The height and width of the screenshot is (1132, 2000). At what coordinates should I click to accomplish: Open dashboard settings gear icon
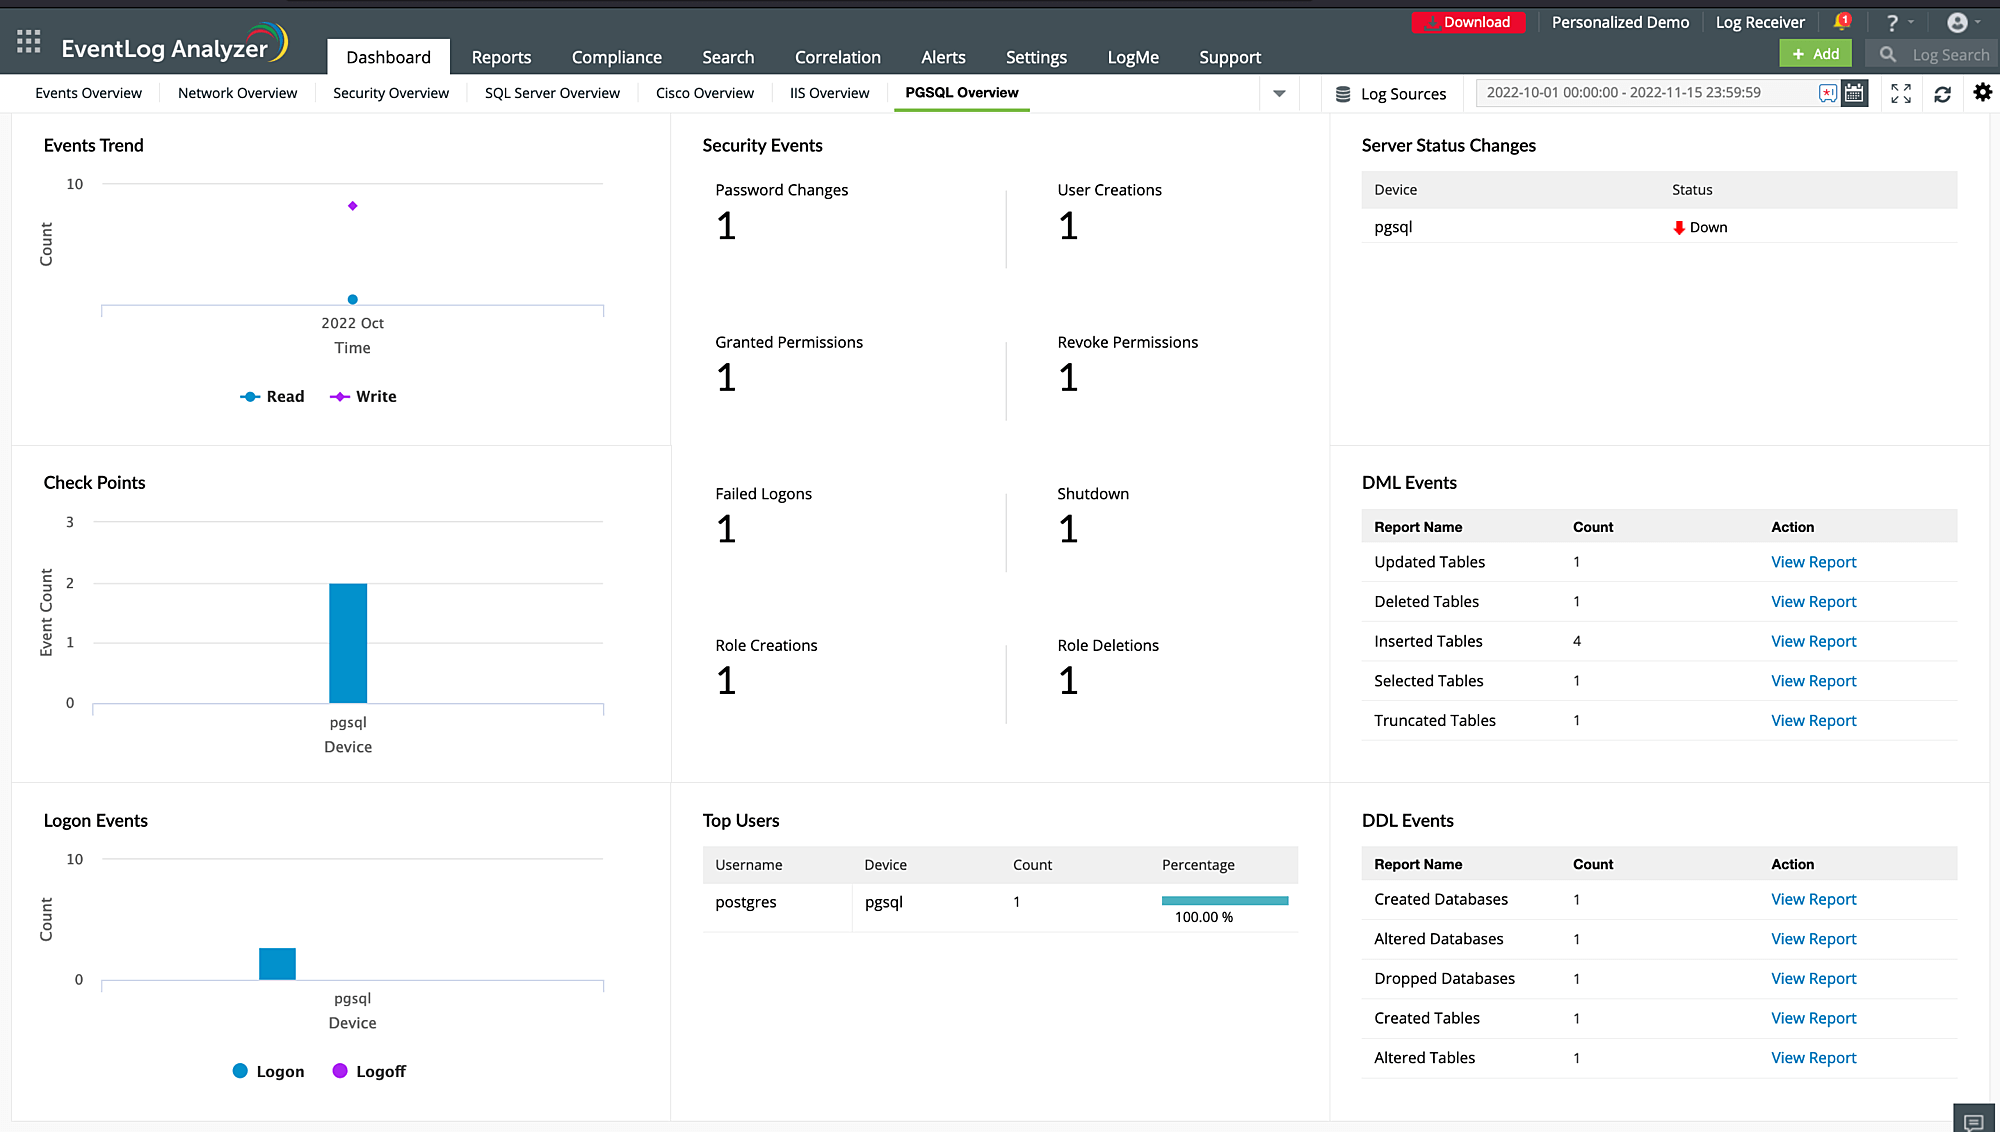[1982, 93]
